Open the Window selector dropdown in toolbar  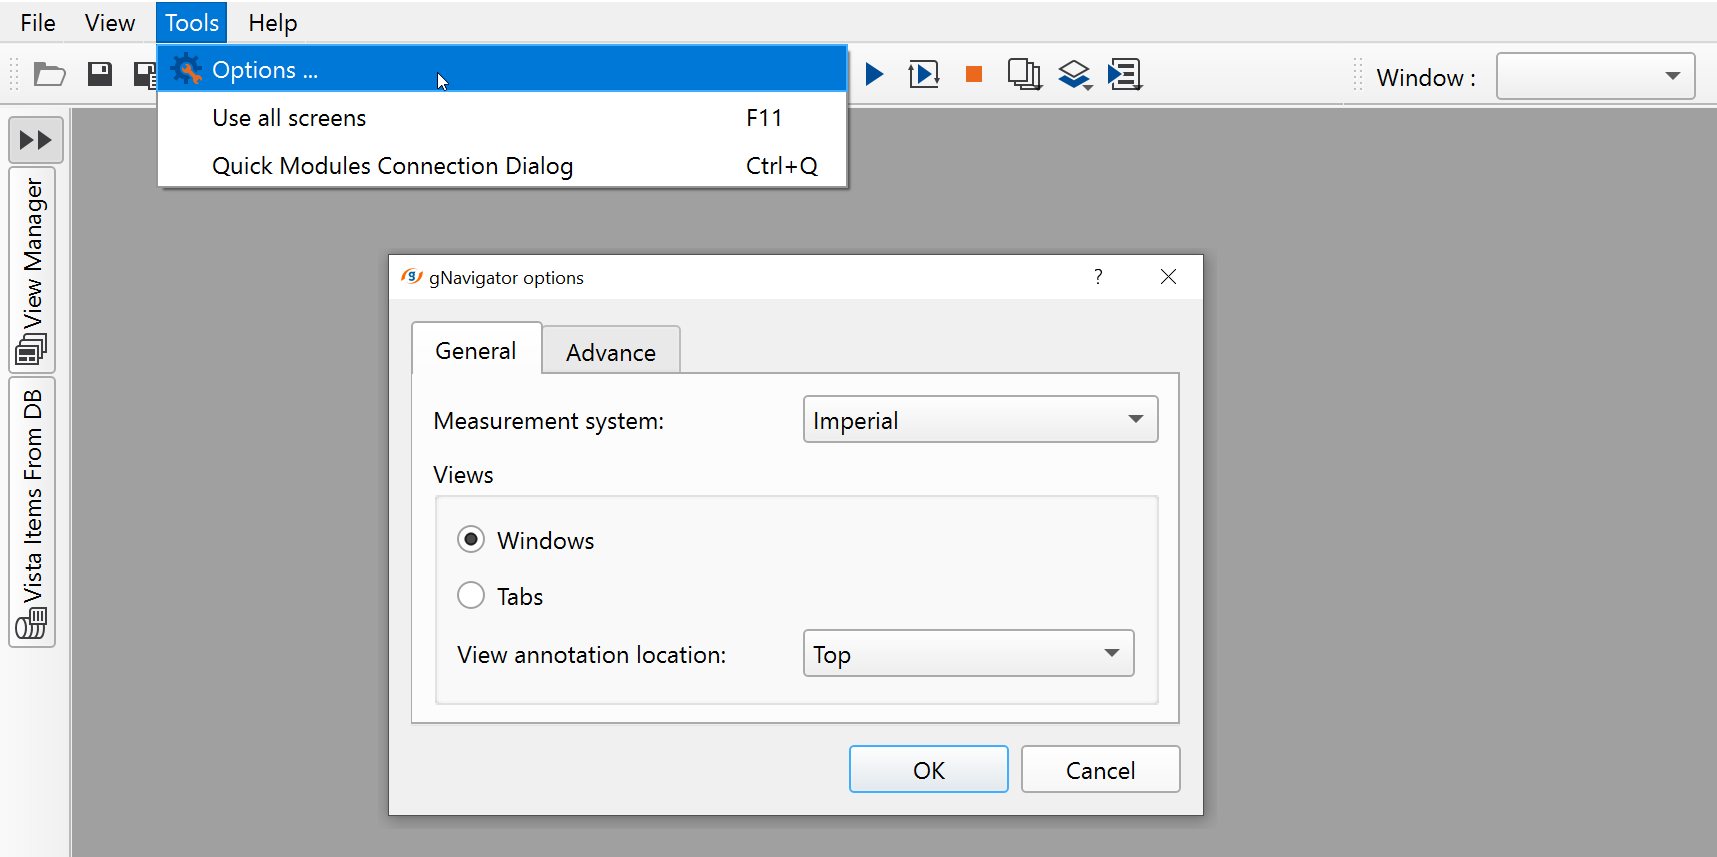[1595, 77]
